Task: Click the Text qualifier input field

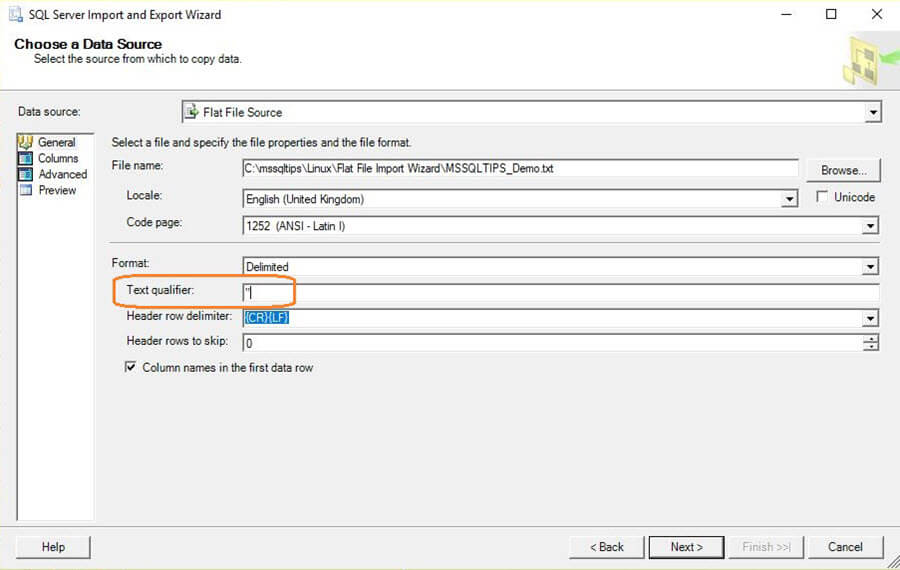Action: pyautogui.click(x=560, y=292)
